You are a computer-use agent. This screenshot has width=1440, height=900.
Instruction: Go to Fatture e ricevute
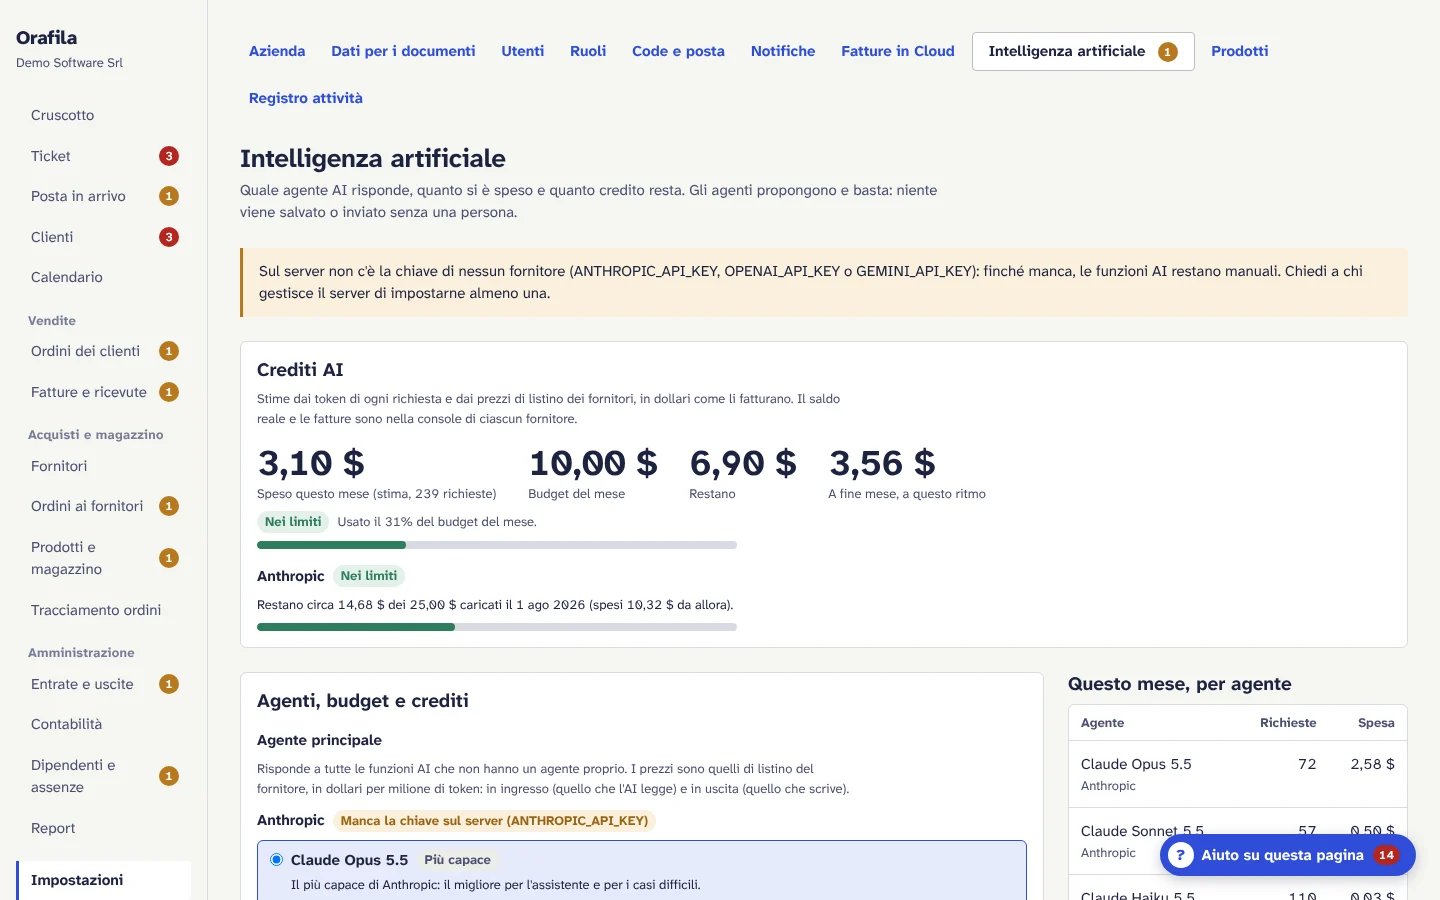(x=104, y=392)
